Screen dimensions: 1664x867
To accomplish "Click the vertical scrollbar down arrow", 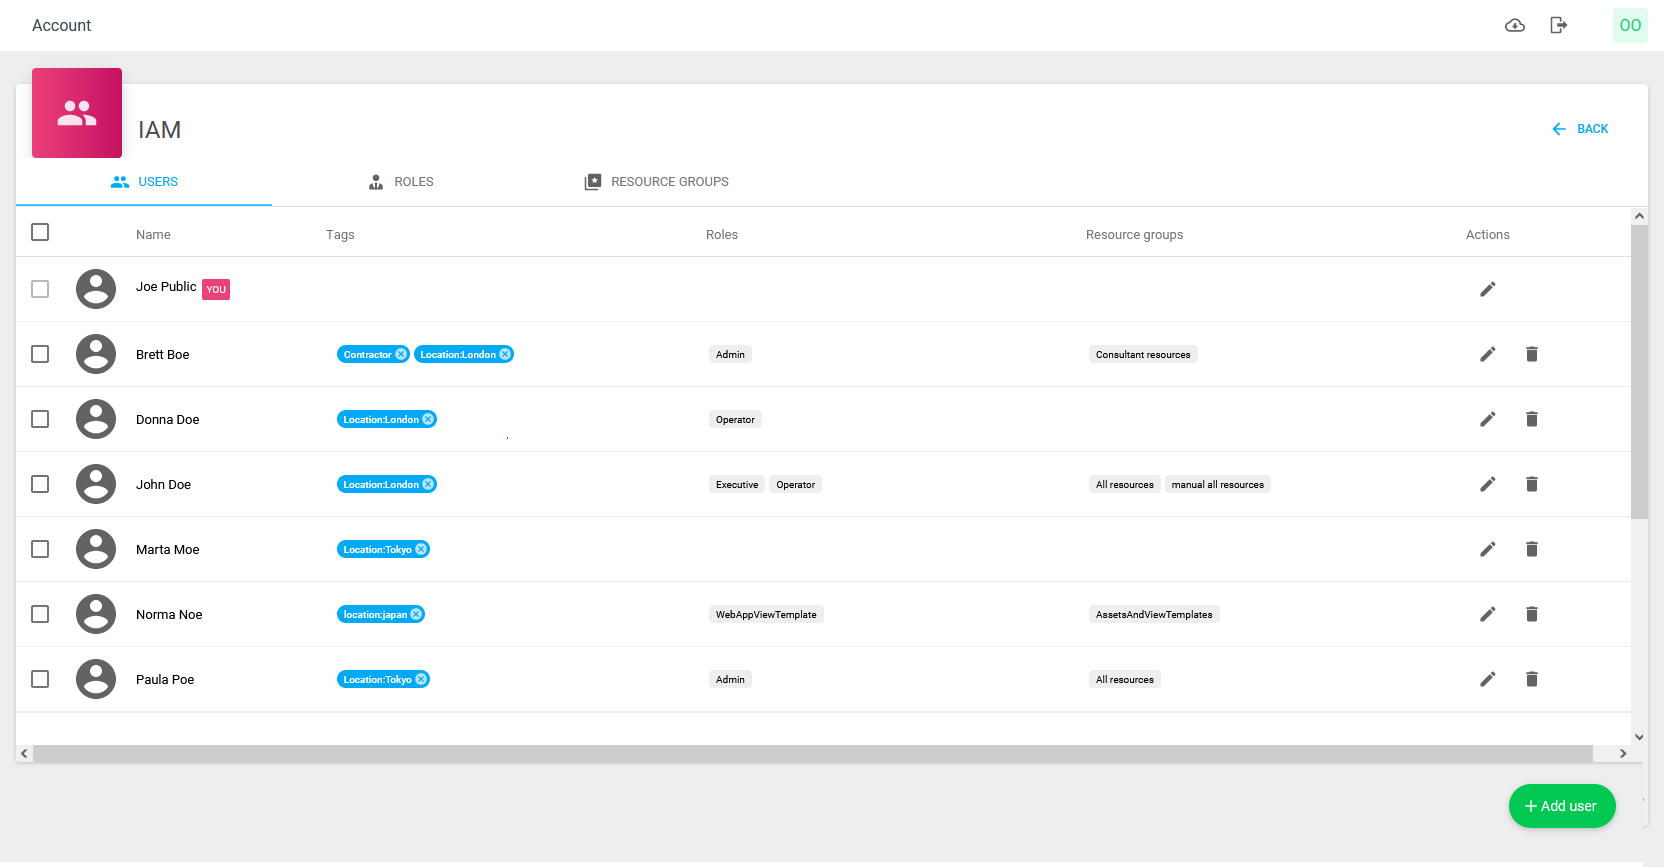I will (x=1639, y=737).
